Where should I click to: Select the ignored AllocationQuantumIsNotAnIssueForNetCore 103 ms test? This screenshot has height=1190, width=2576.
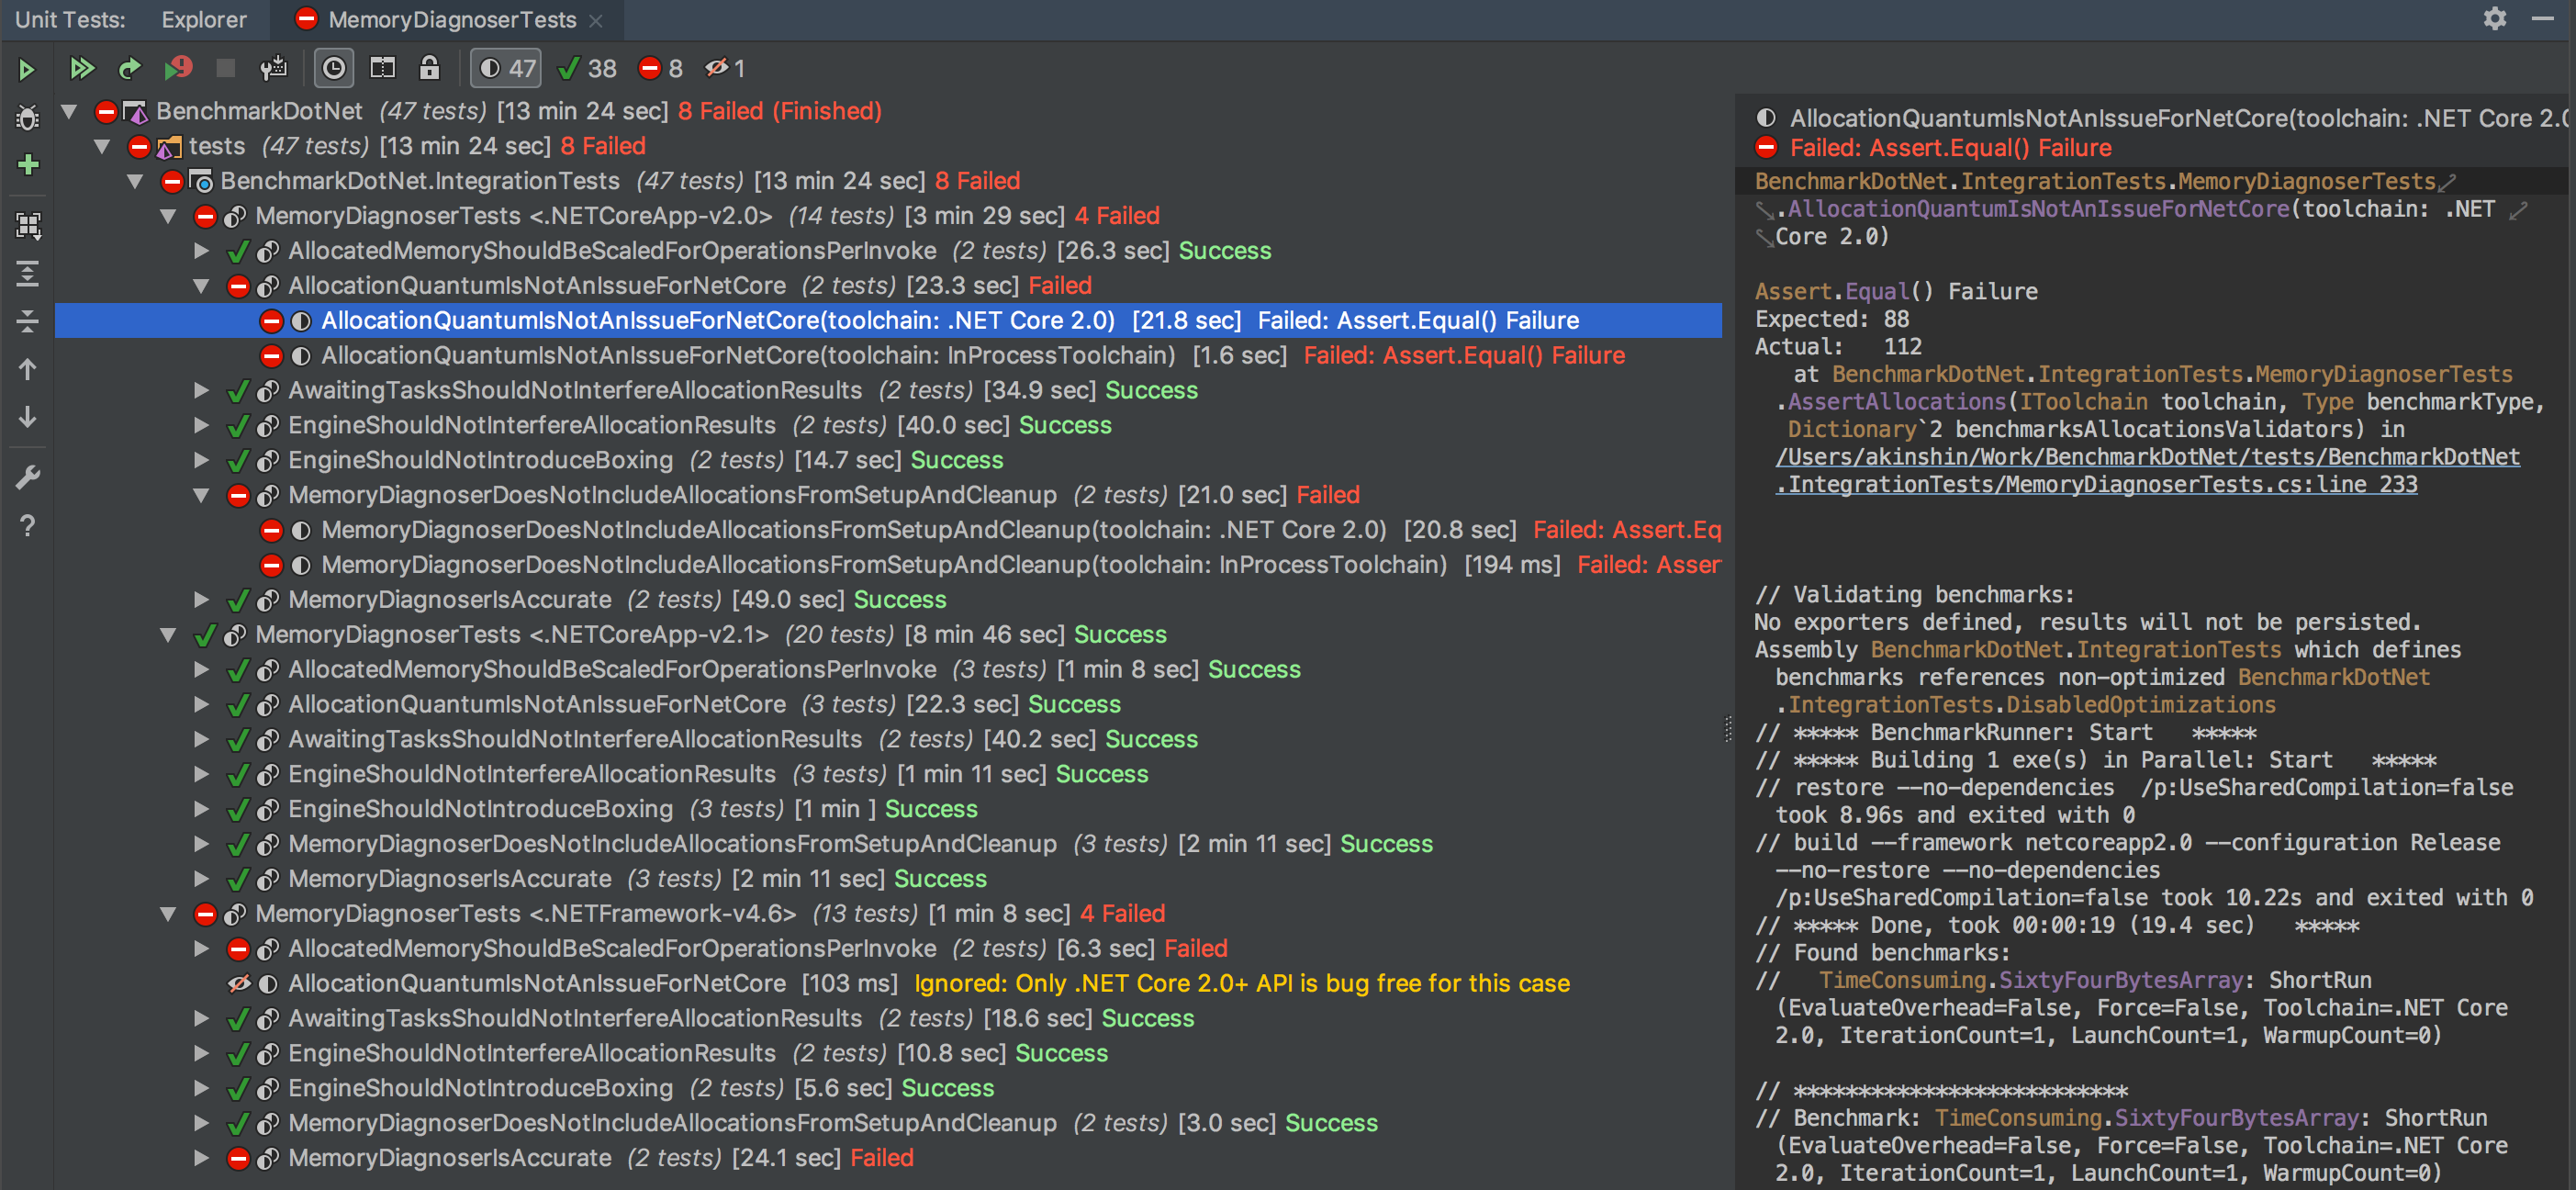click(x=889, y=983)
